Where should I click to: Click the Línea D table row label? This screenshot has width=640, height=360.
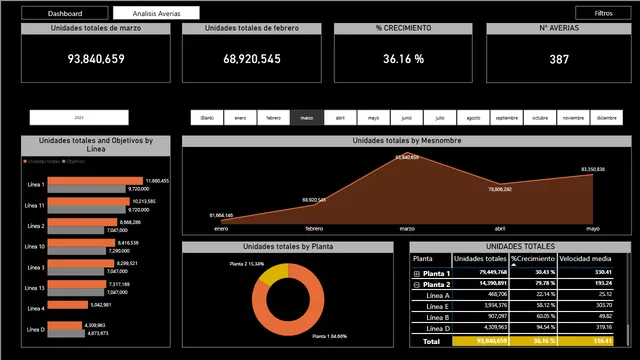[438, 328]
